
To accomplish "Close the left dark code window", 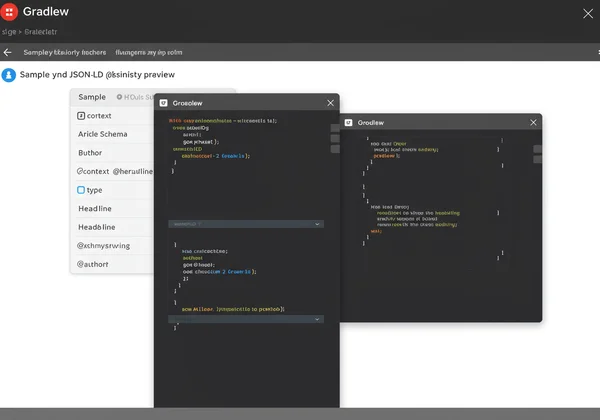I will [330, 103].
